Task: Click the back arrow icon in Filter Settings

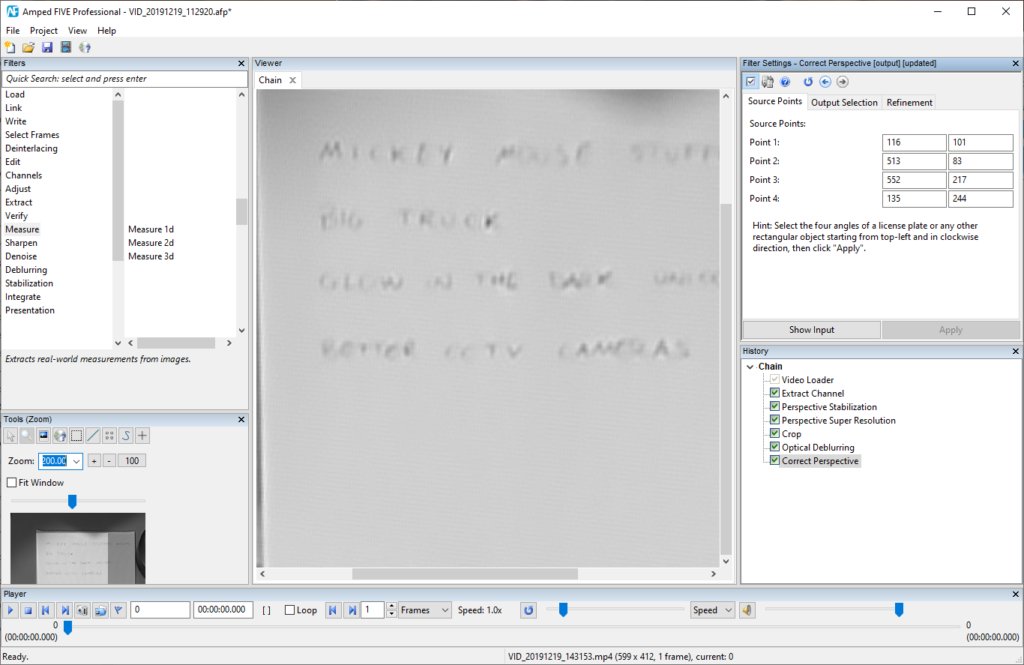Action: [825, 82]
